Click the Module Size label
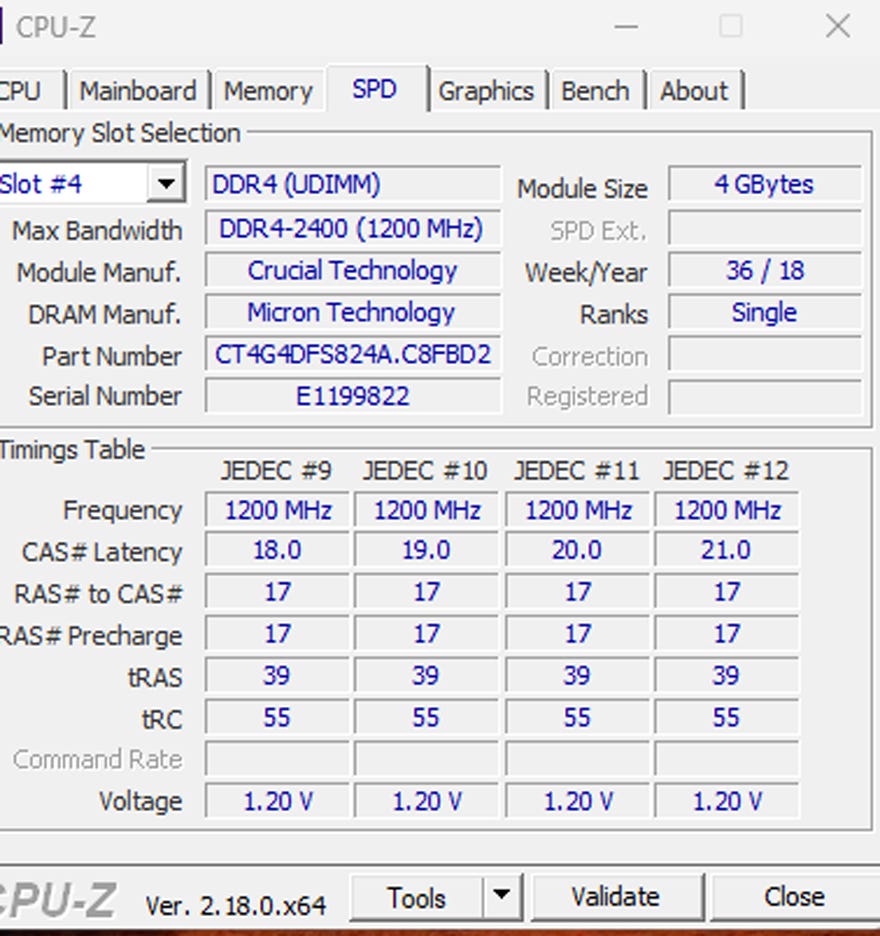The height and width of the screenshot is (936, 880). tap(582, 189)
